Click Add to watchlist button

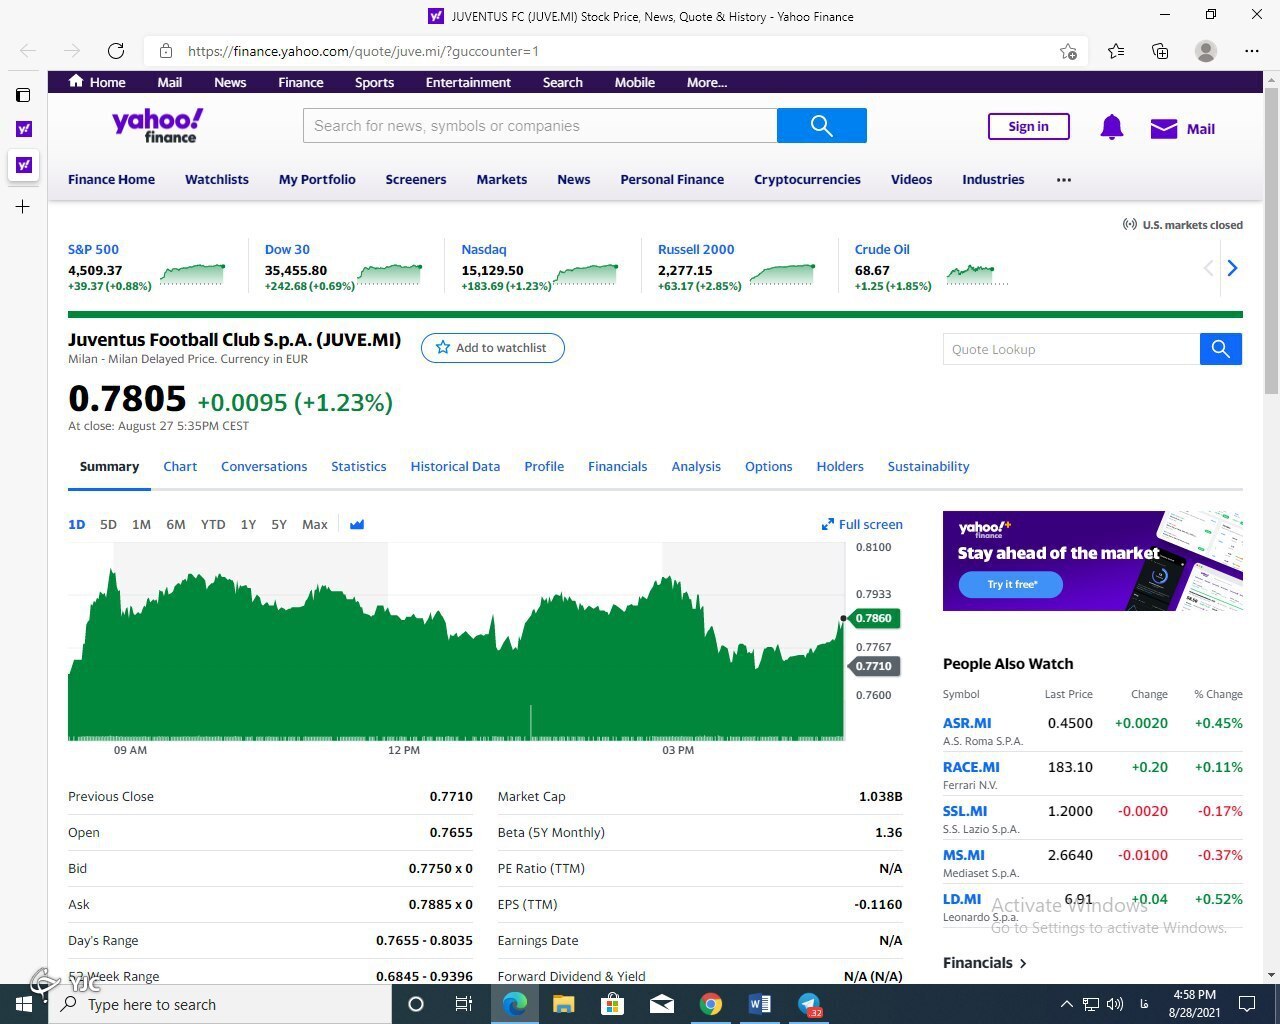(493, 348)
